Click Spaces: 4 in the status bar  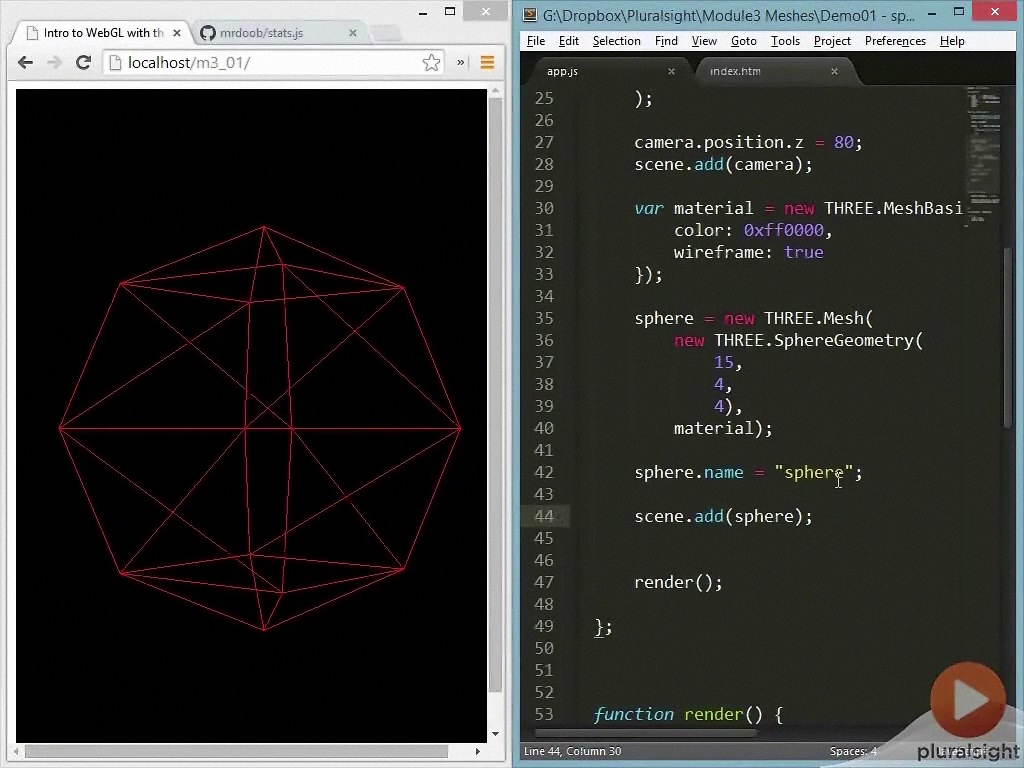pos(853,751)
